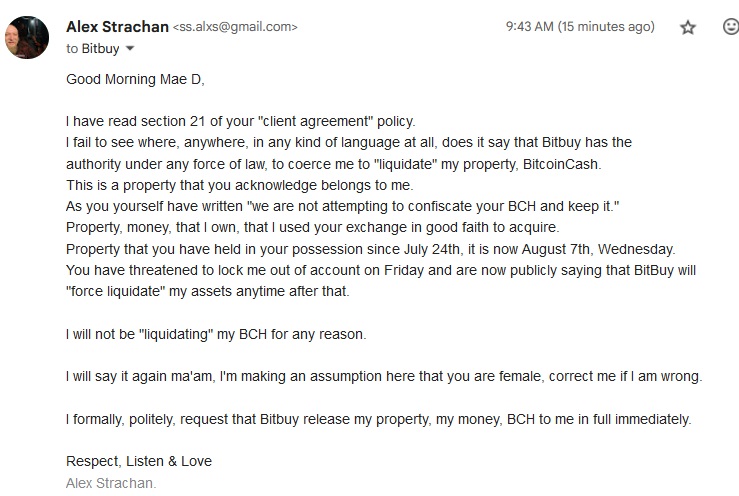The image size is (739, 496).
Task: Click the "Respect, Listen & Love" line
Action: click(x=139, y=461)
